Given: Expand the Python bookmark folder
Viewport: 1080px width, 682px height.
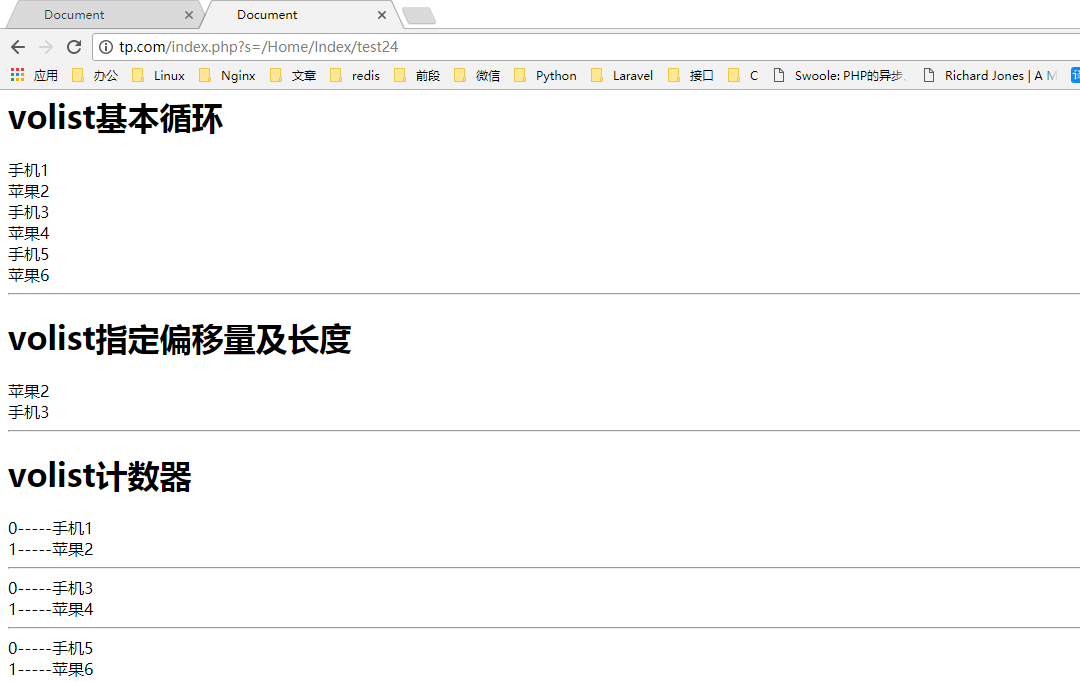Looking at the screenshot, I should [545, 75].
